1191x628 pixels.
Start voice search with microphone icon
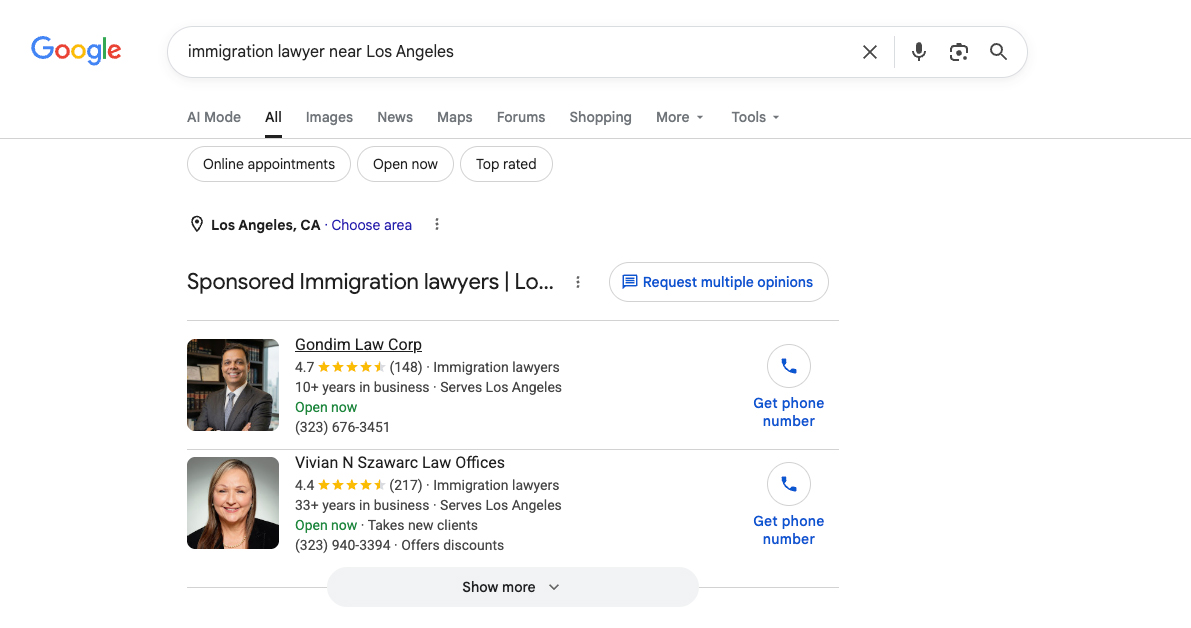coord(918,52)
